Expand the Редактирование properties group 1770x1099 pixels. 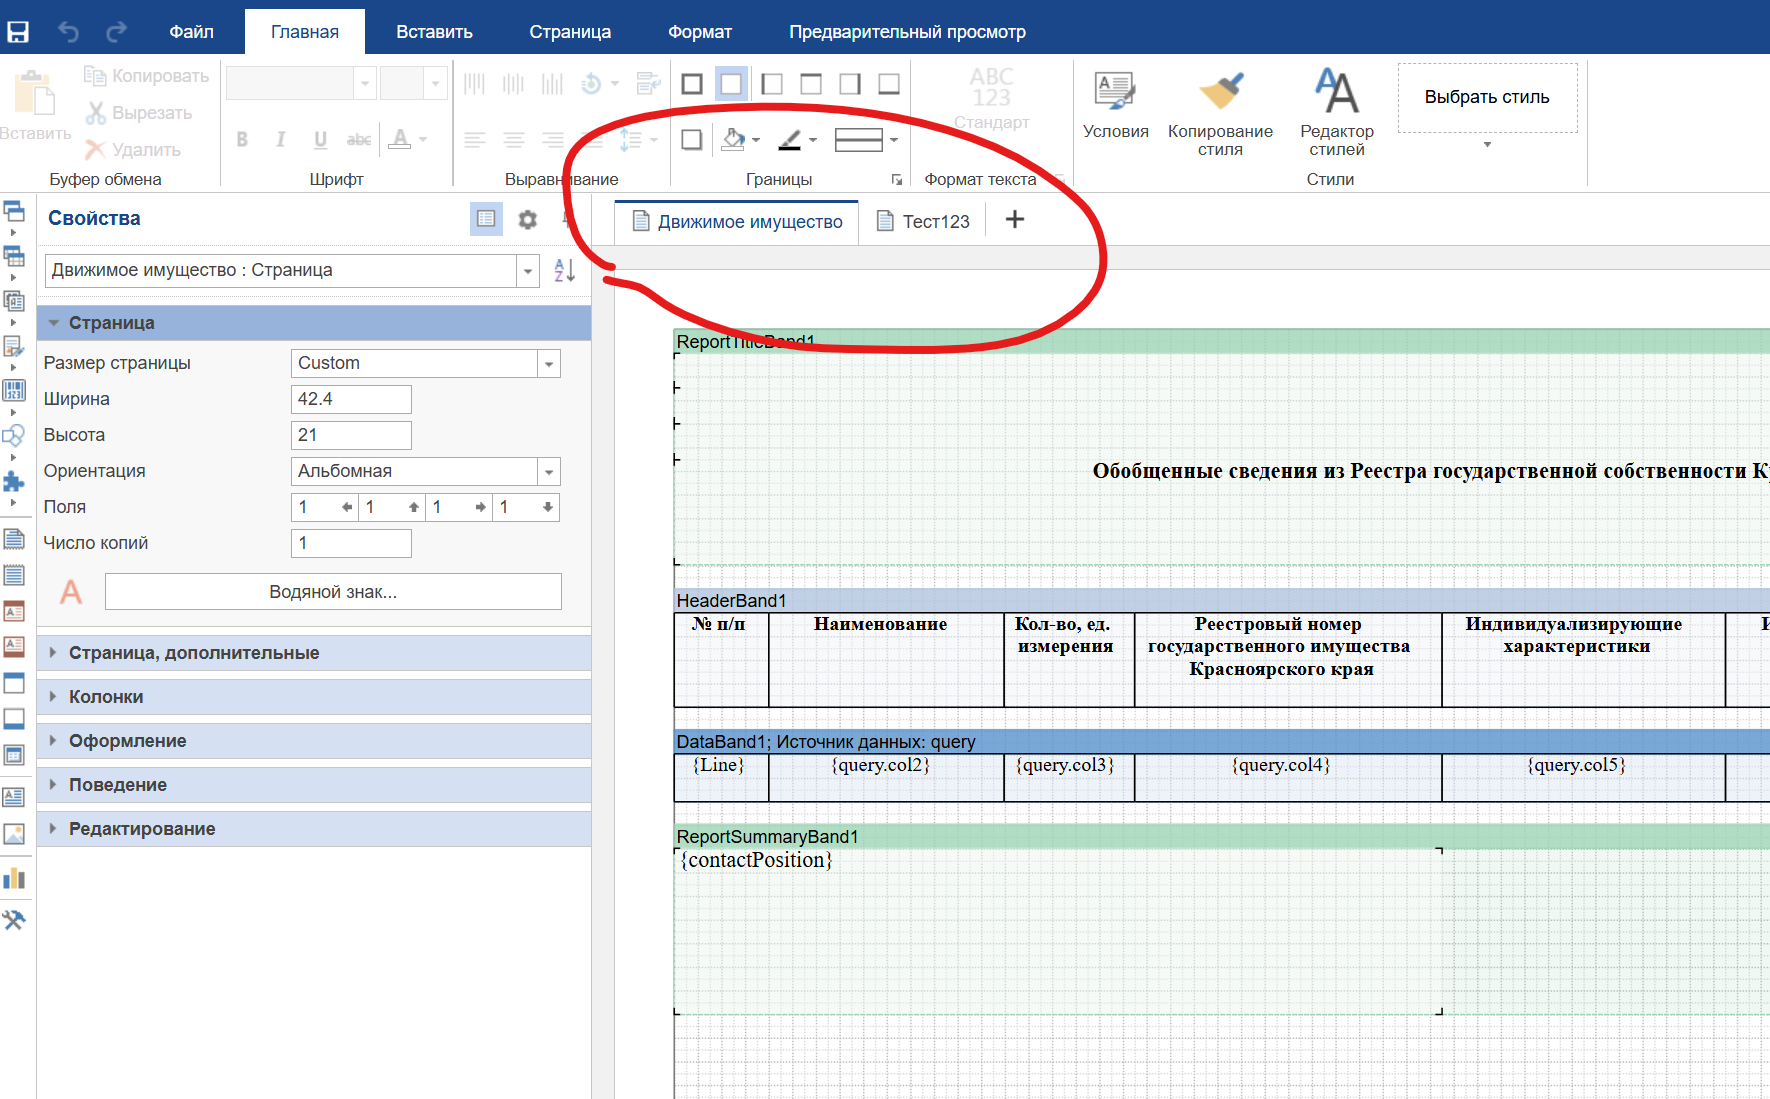314,829
